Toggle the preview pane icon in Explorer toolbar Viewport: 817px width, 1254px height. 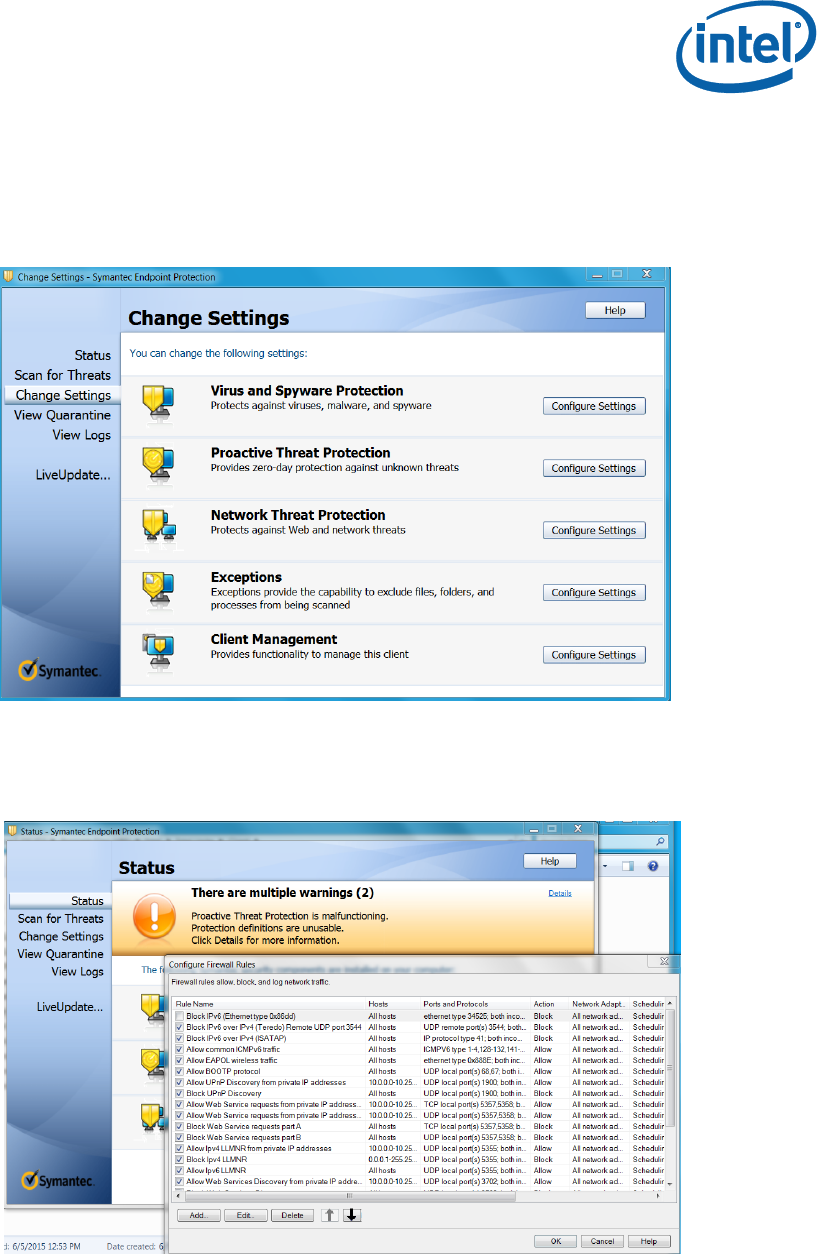pyautogui.click(x=626, y=865)
